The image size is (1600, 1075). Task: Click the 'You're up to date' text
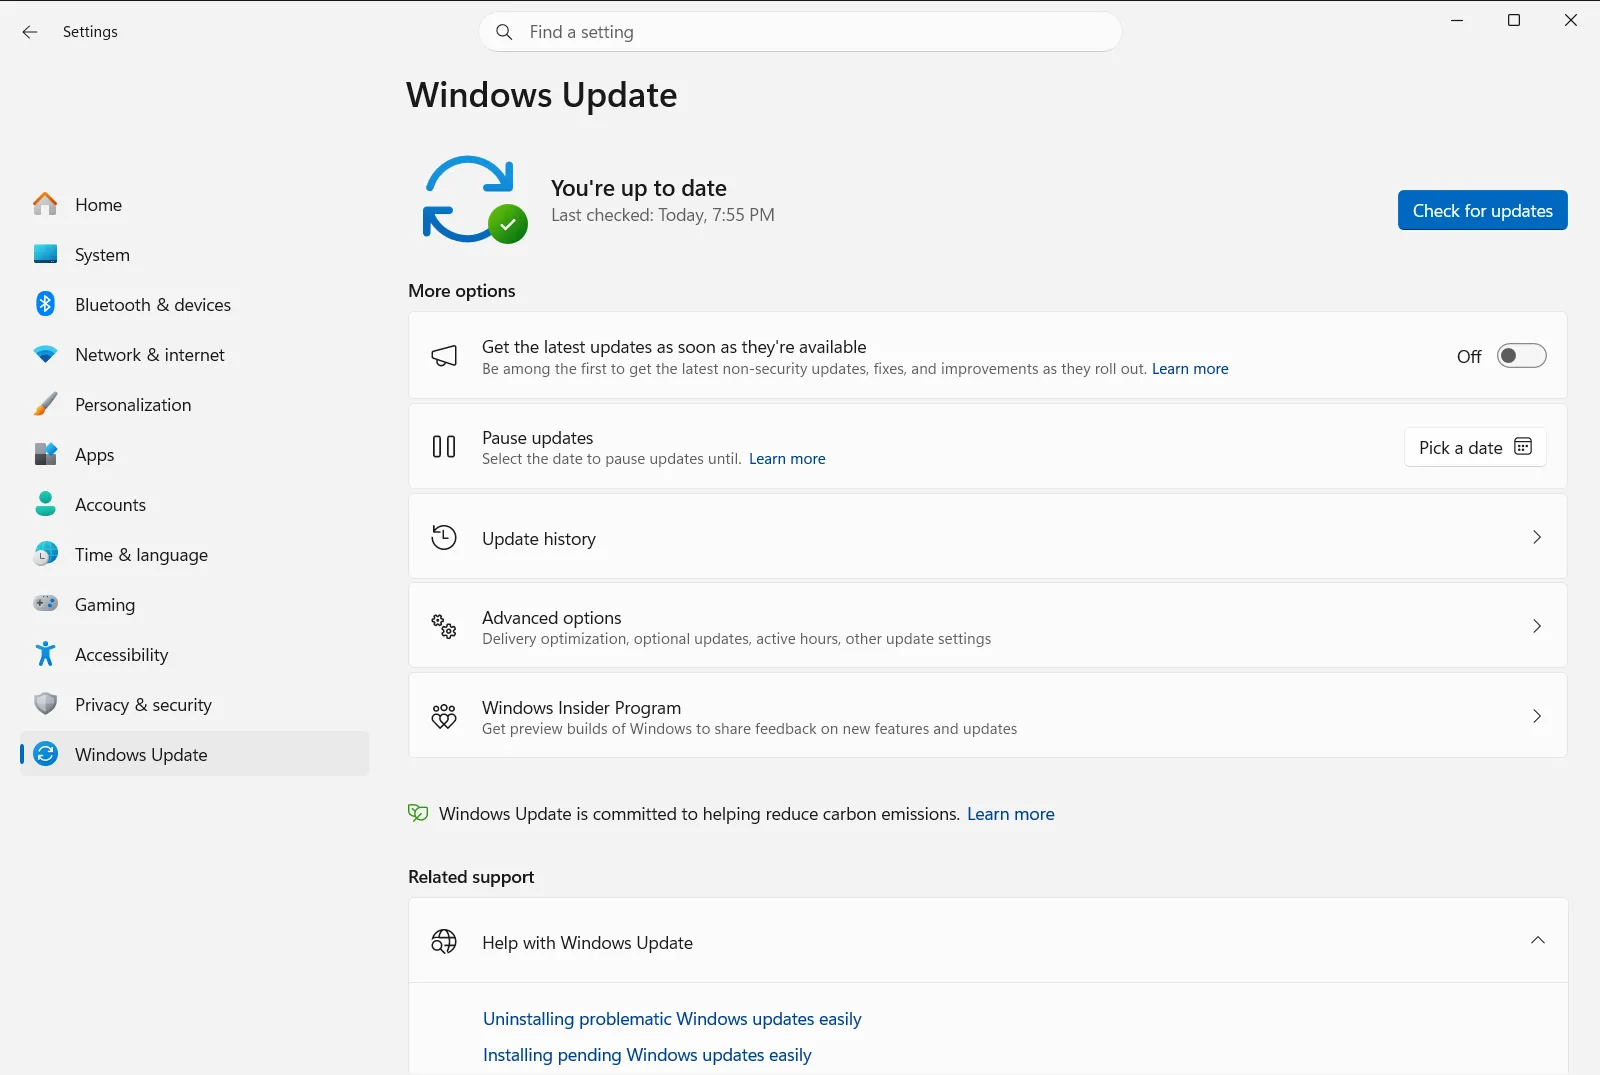pos(639,188)
